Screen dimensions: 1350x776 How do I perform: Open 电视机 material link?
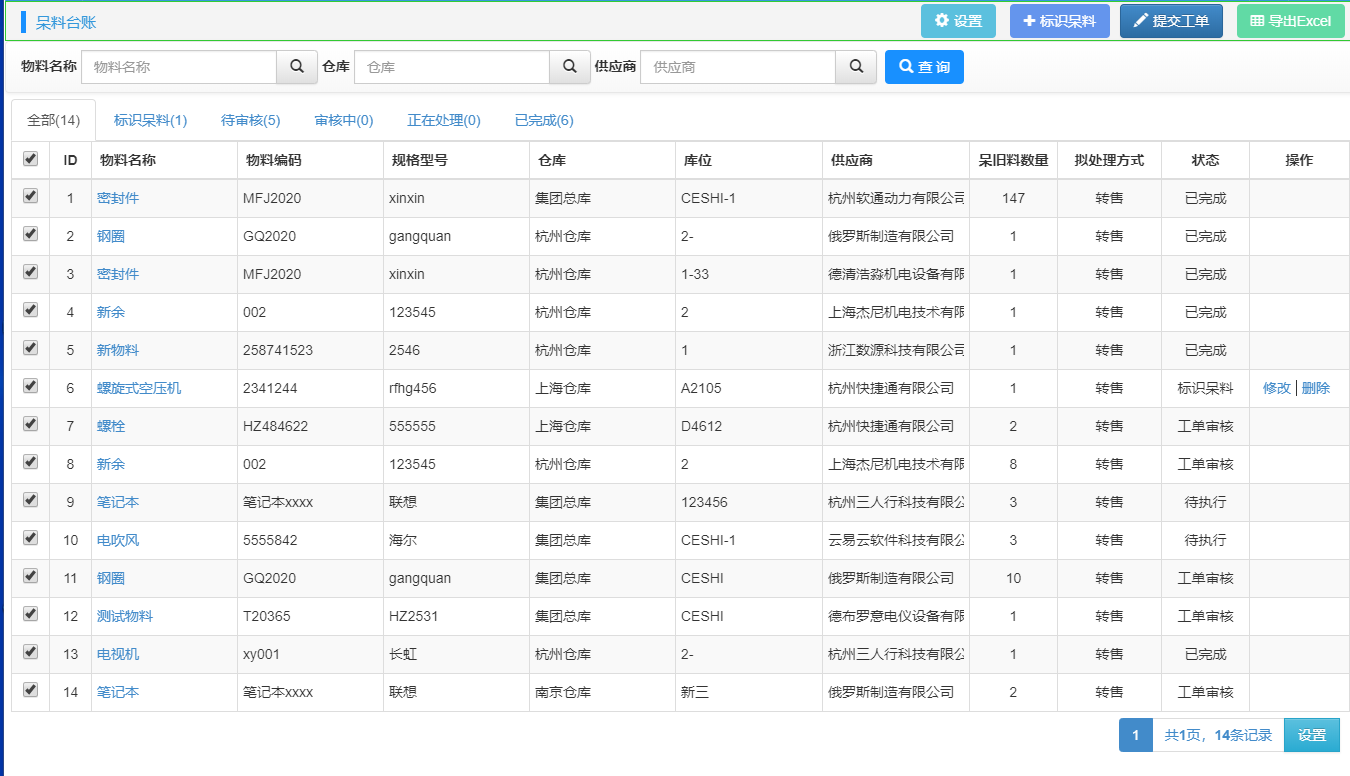(x=118, y=654)
